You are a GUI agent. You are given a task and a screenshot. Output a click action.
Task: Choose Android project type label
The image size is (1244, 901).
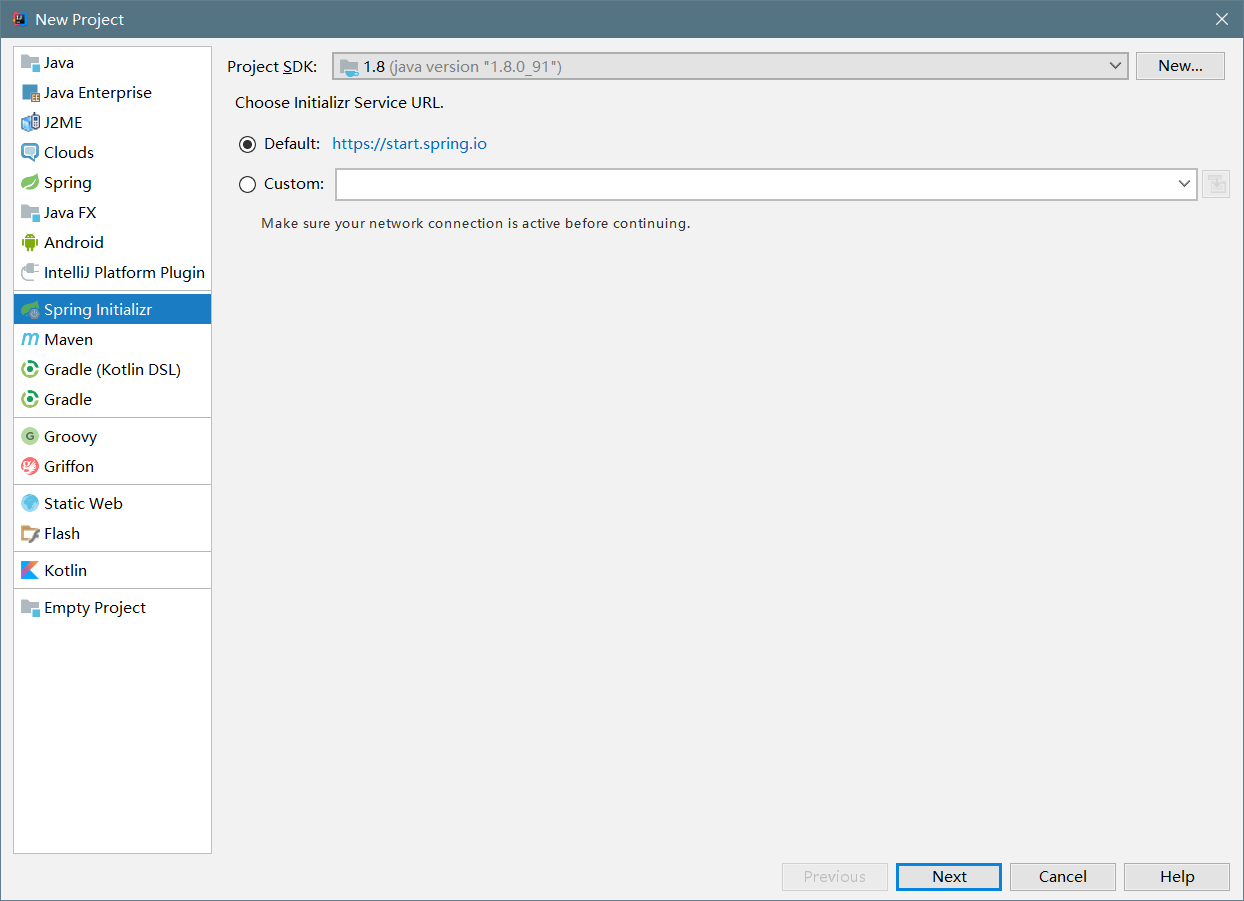74,243
